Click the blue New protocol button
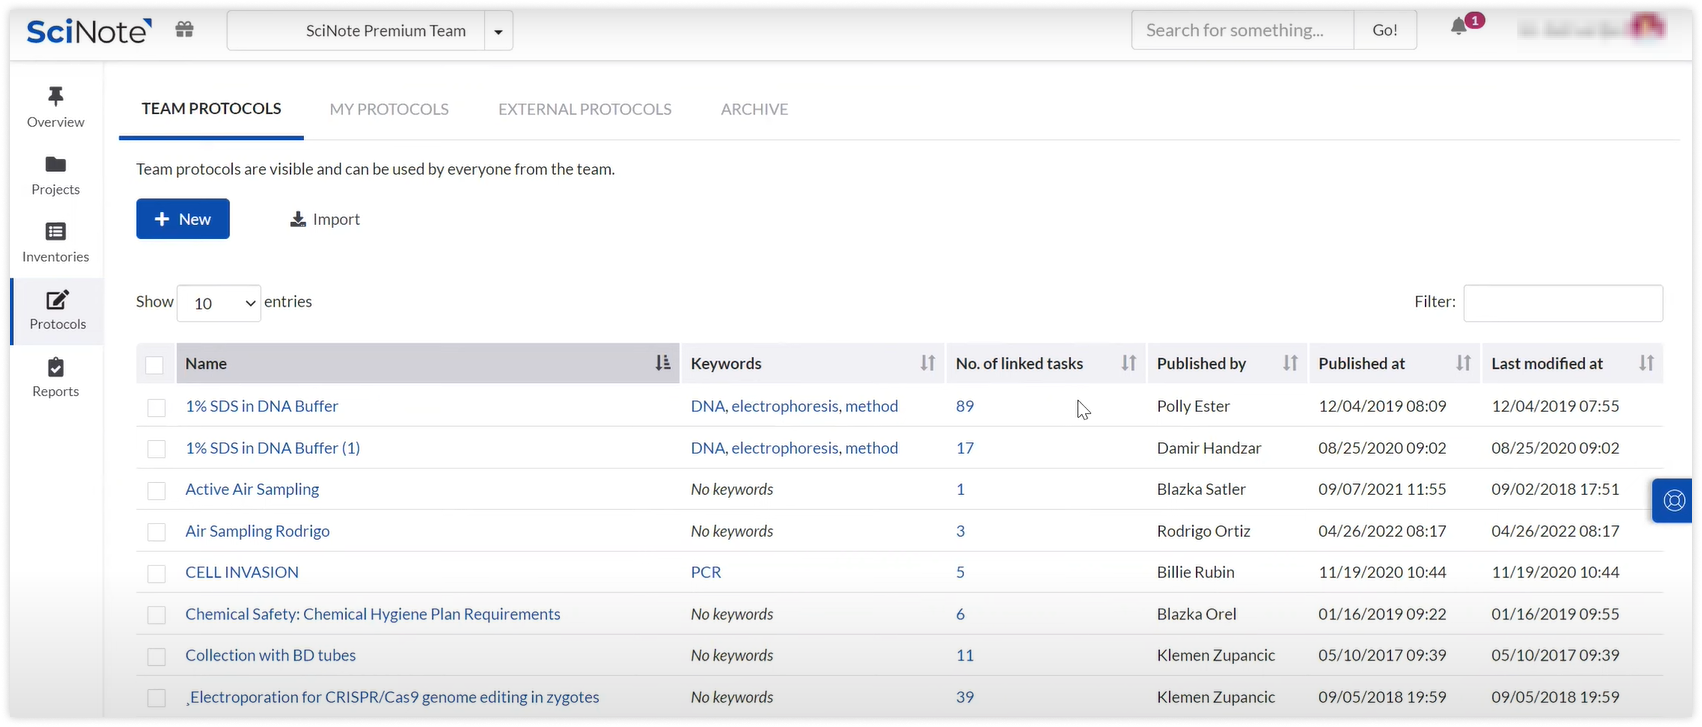 click(x=183, y=219)
